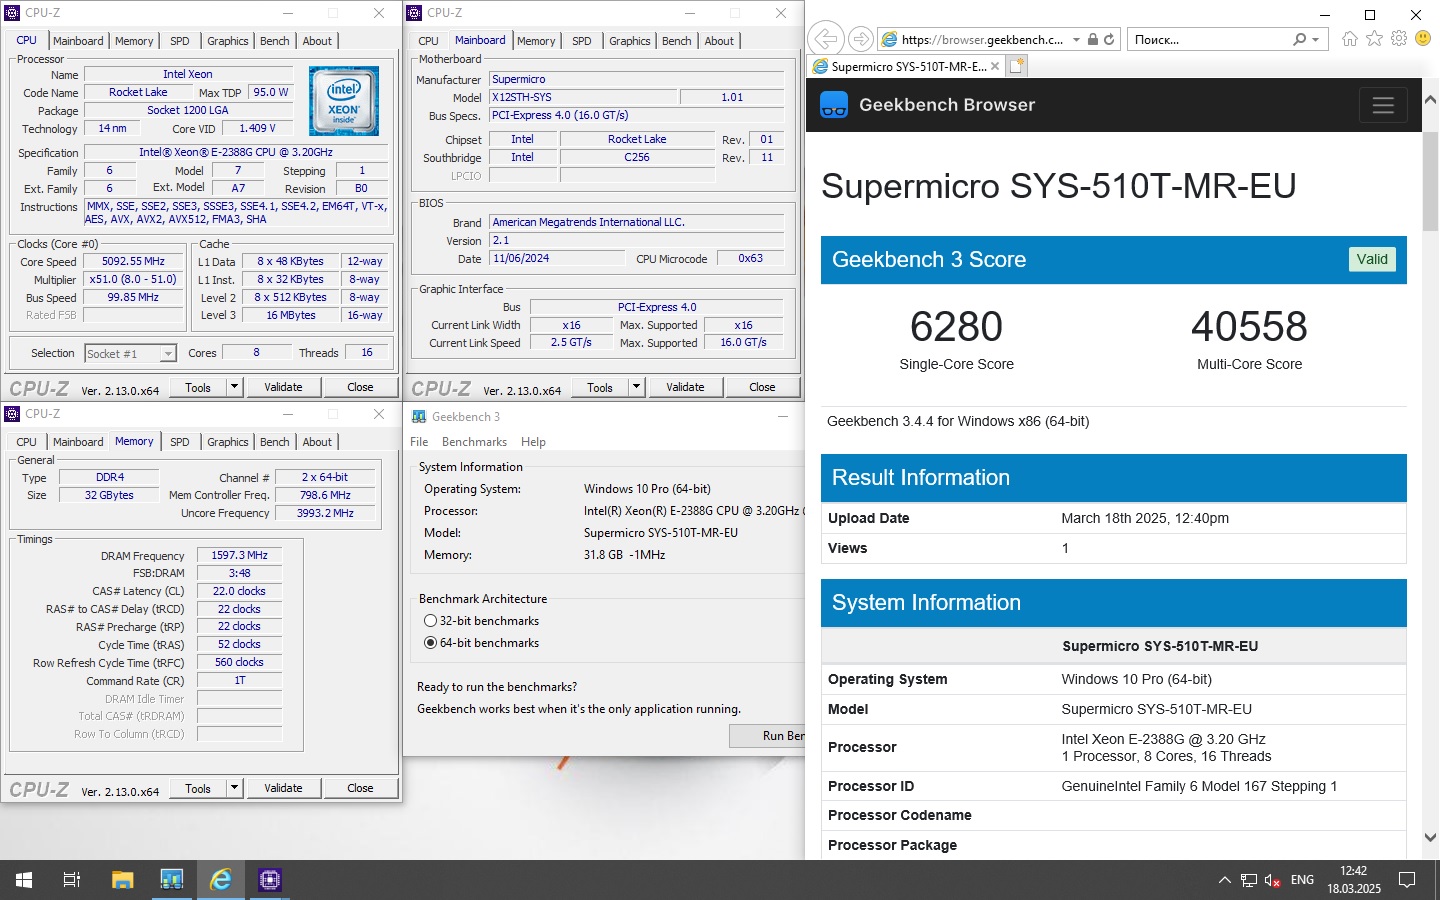This screenshot has height=900, width=1440.
Task: Click the network icon in system tray
Action: tap(1249, 880)
